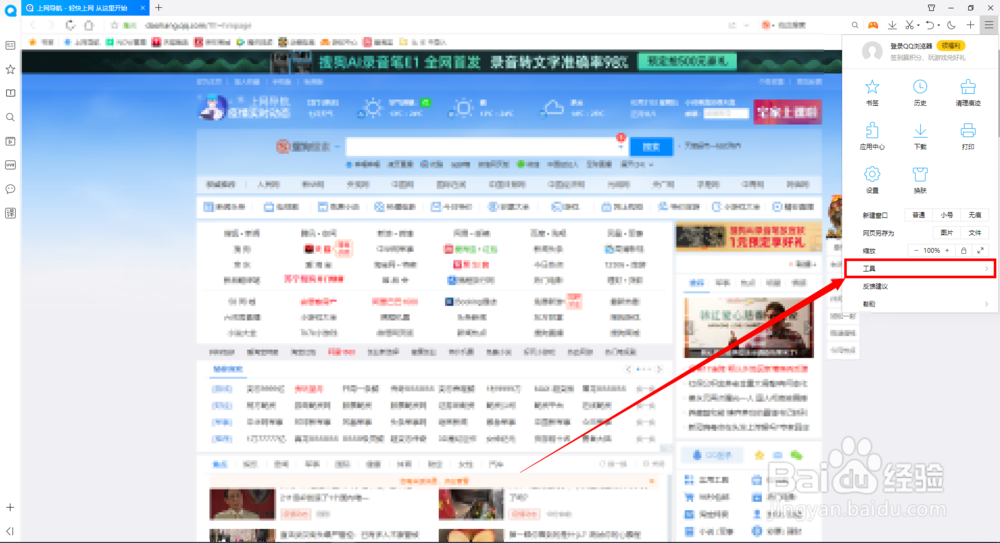
Task: Increase zoom with the plus button
Action: 947,251
